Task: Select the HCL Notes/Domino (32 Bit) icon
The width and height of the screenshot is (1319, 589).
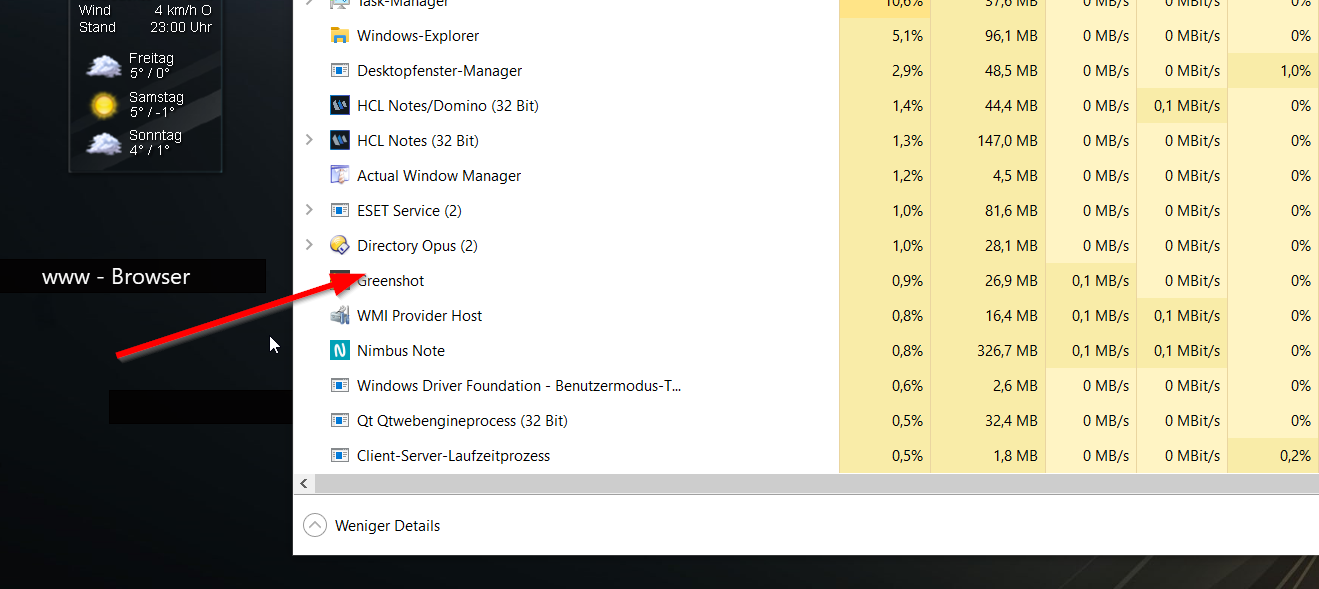Action: pos(340,105)
